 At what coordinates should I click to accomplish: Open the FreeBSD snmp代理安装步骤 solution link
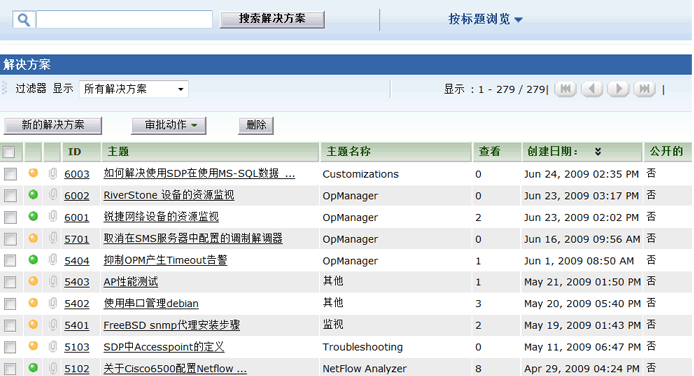(x=172, y=325)
